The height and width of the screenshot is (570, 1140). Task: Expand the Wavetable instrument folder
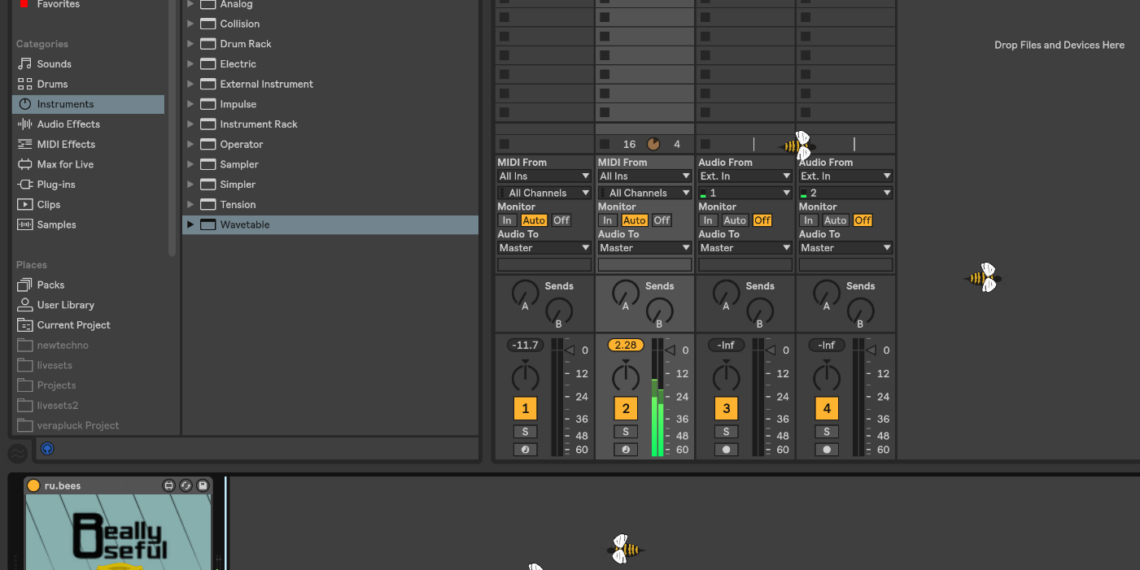190,225
